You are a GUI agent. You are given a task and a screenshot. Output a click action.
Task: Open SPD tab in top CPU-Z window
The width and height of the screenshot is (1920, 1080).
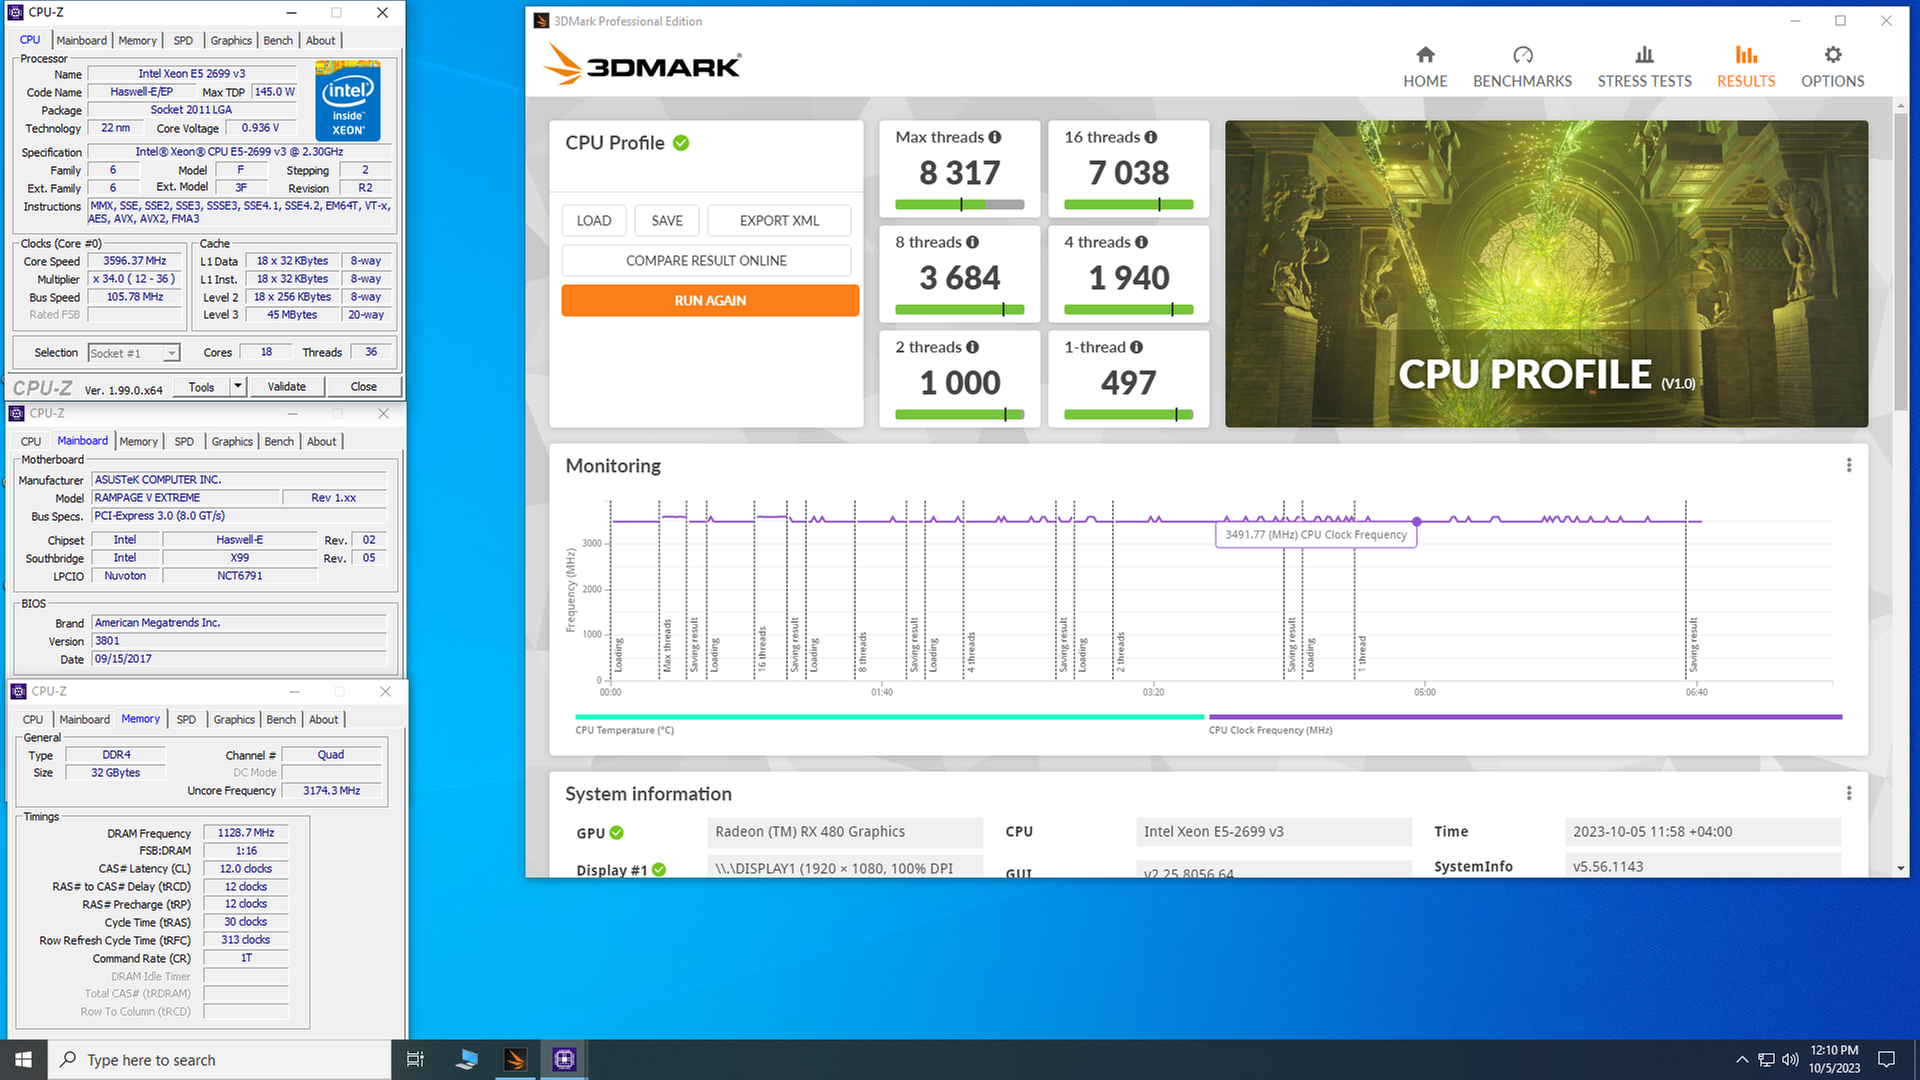(x=183, y=40)
